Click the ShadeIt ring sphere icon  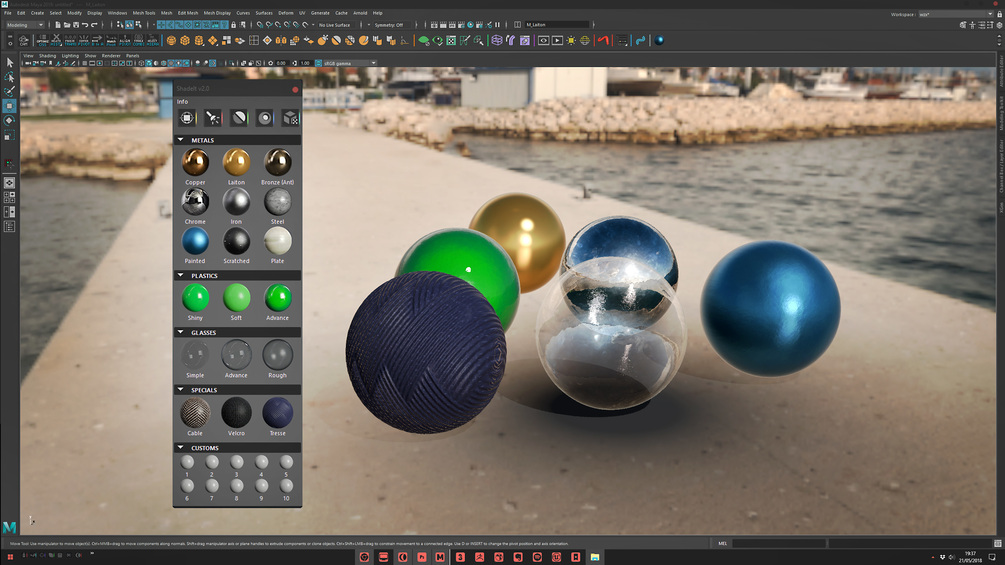(265, 118)
